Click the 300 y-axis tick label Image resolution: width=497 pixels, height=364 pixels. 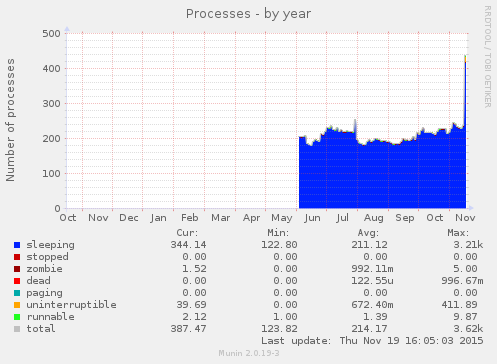pos(51,104)
